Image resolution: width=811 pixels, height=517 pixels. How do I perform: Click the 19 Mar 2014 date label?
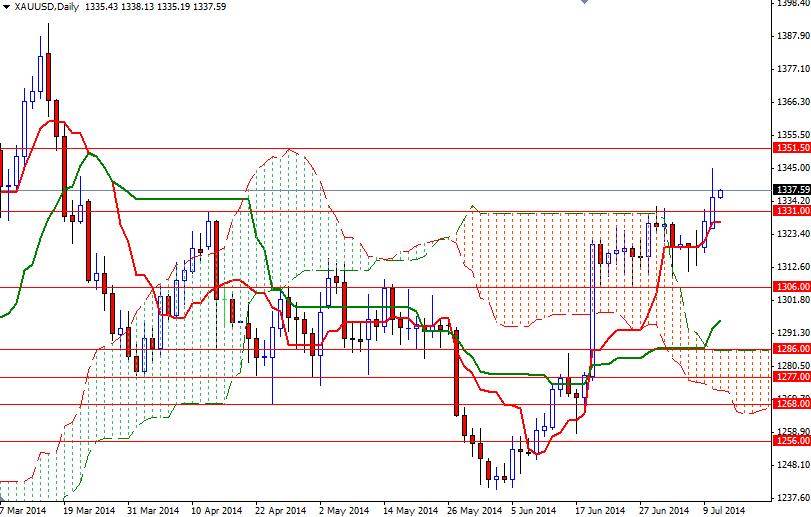[x=89, y=510]
